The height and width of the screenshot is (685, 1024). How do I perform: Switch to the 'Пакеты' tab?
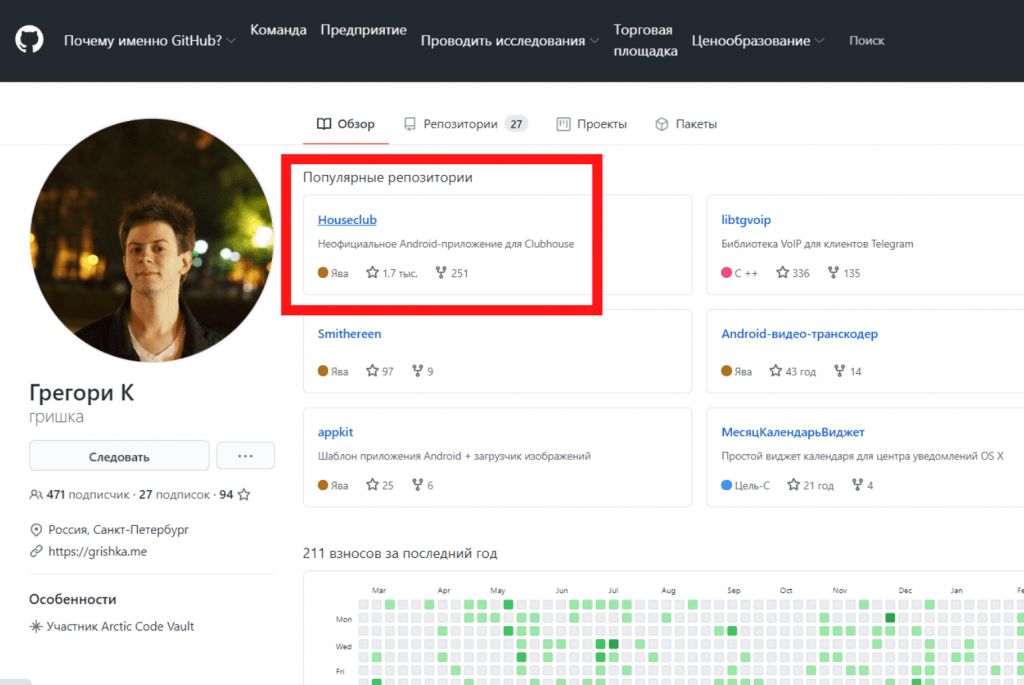click(x=686, y=124)
